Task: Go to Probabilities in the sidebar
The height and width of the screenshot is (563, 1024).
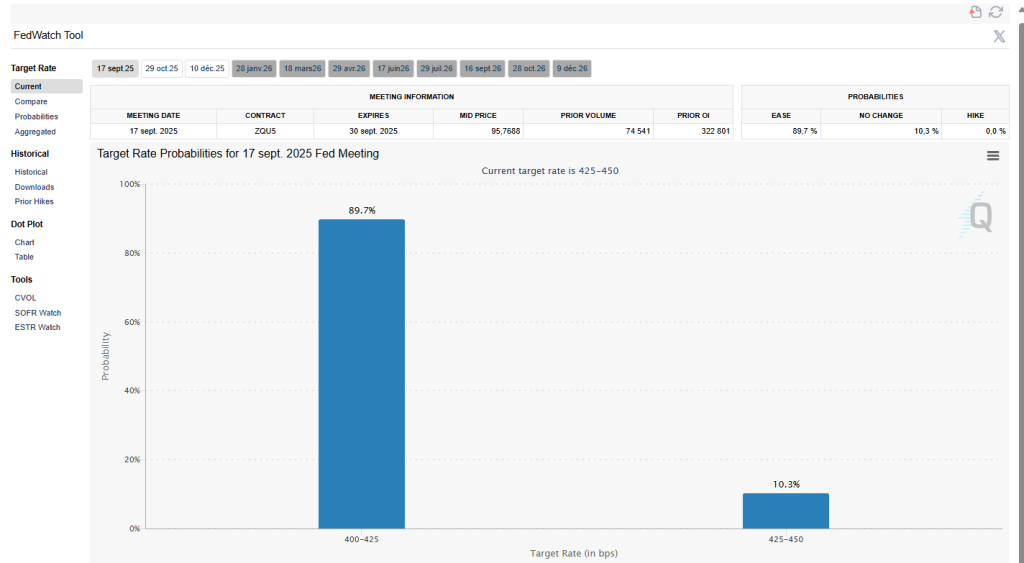Action: [36, 117]
